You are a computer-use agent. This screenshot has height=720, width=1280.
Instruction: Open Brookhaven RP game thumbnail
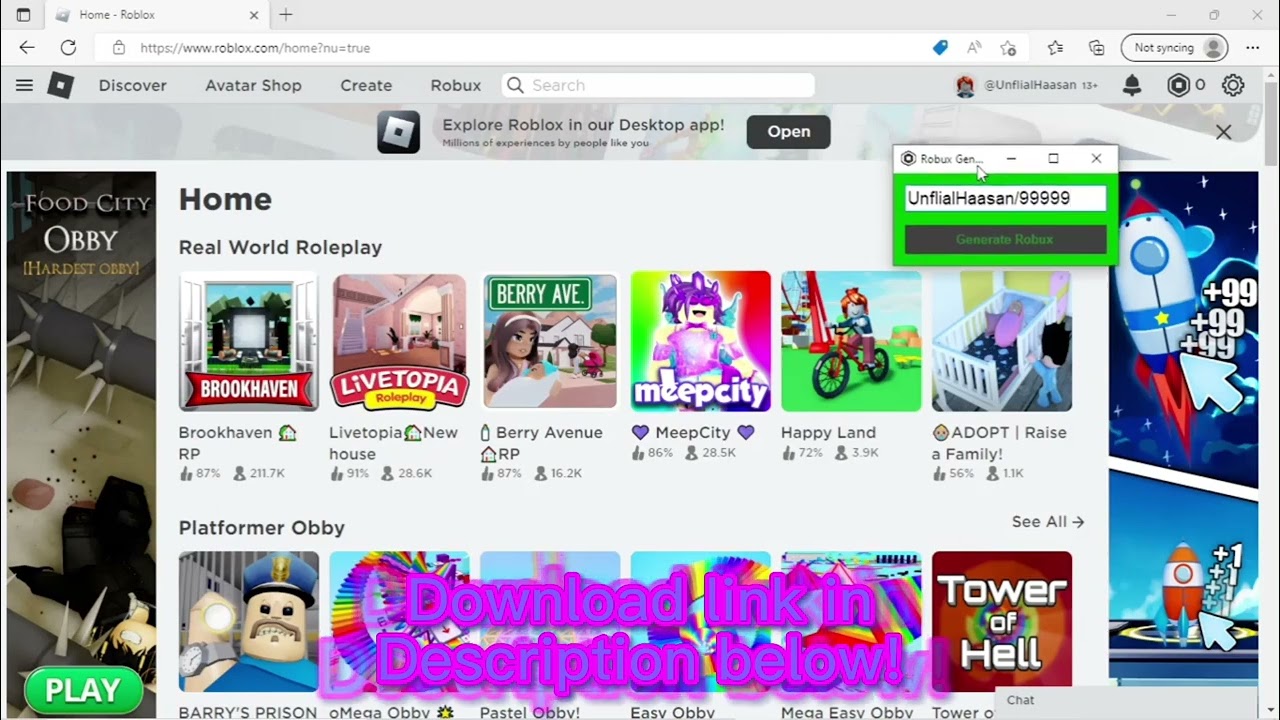click(x=249, y=341)
